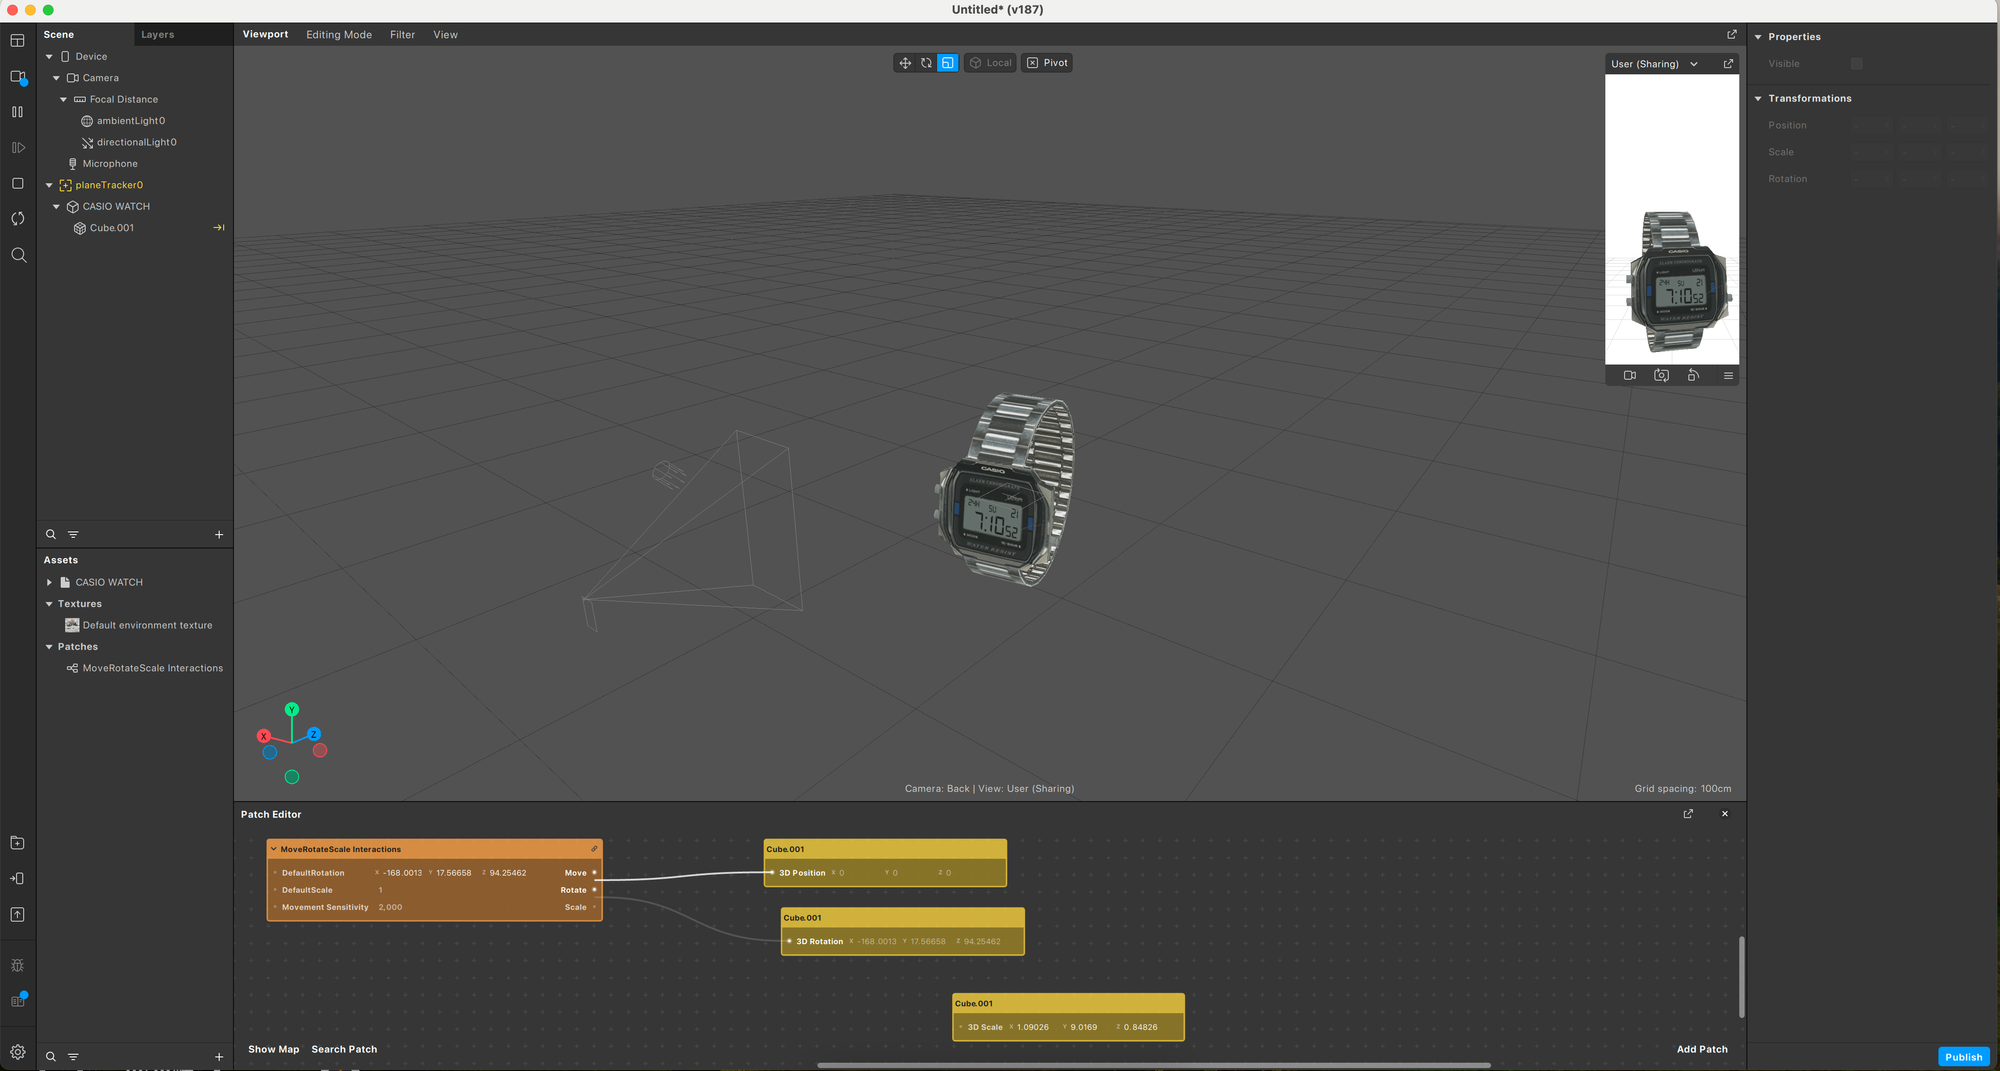Click the search icon in left sidebar
The height and width of the screenshot is (1071, 2000).
[18, 255]
